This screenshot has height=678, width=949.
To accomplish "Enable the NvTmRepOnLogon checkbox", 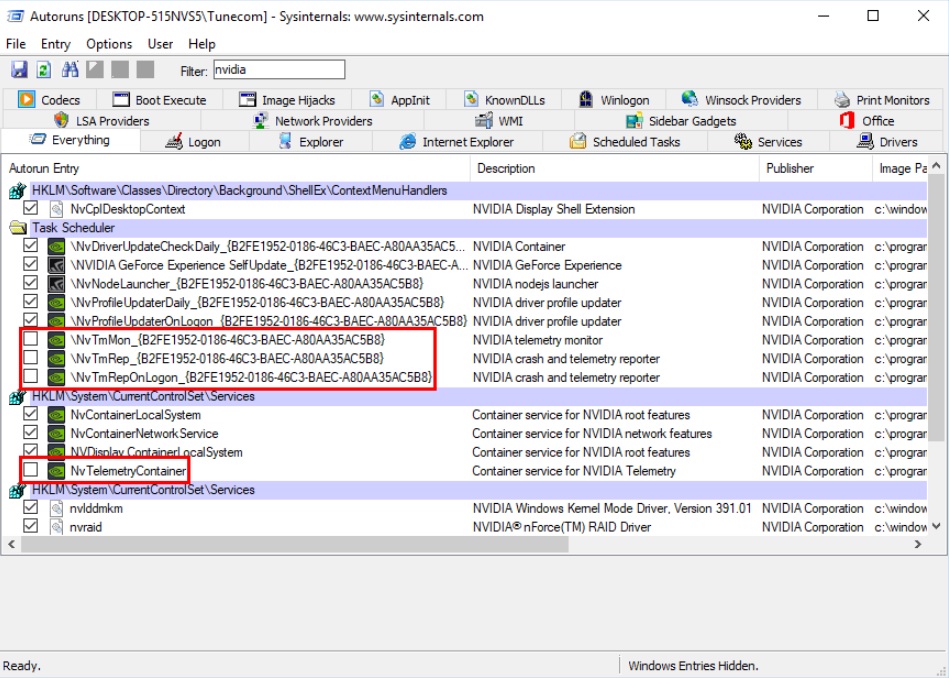I will tap(30, 377).
